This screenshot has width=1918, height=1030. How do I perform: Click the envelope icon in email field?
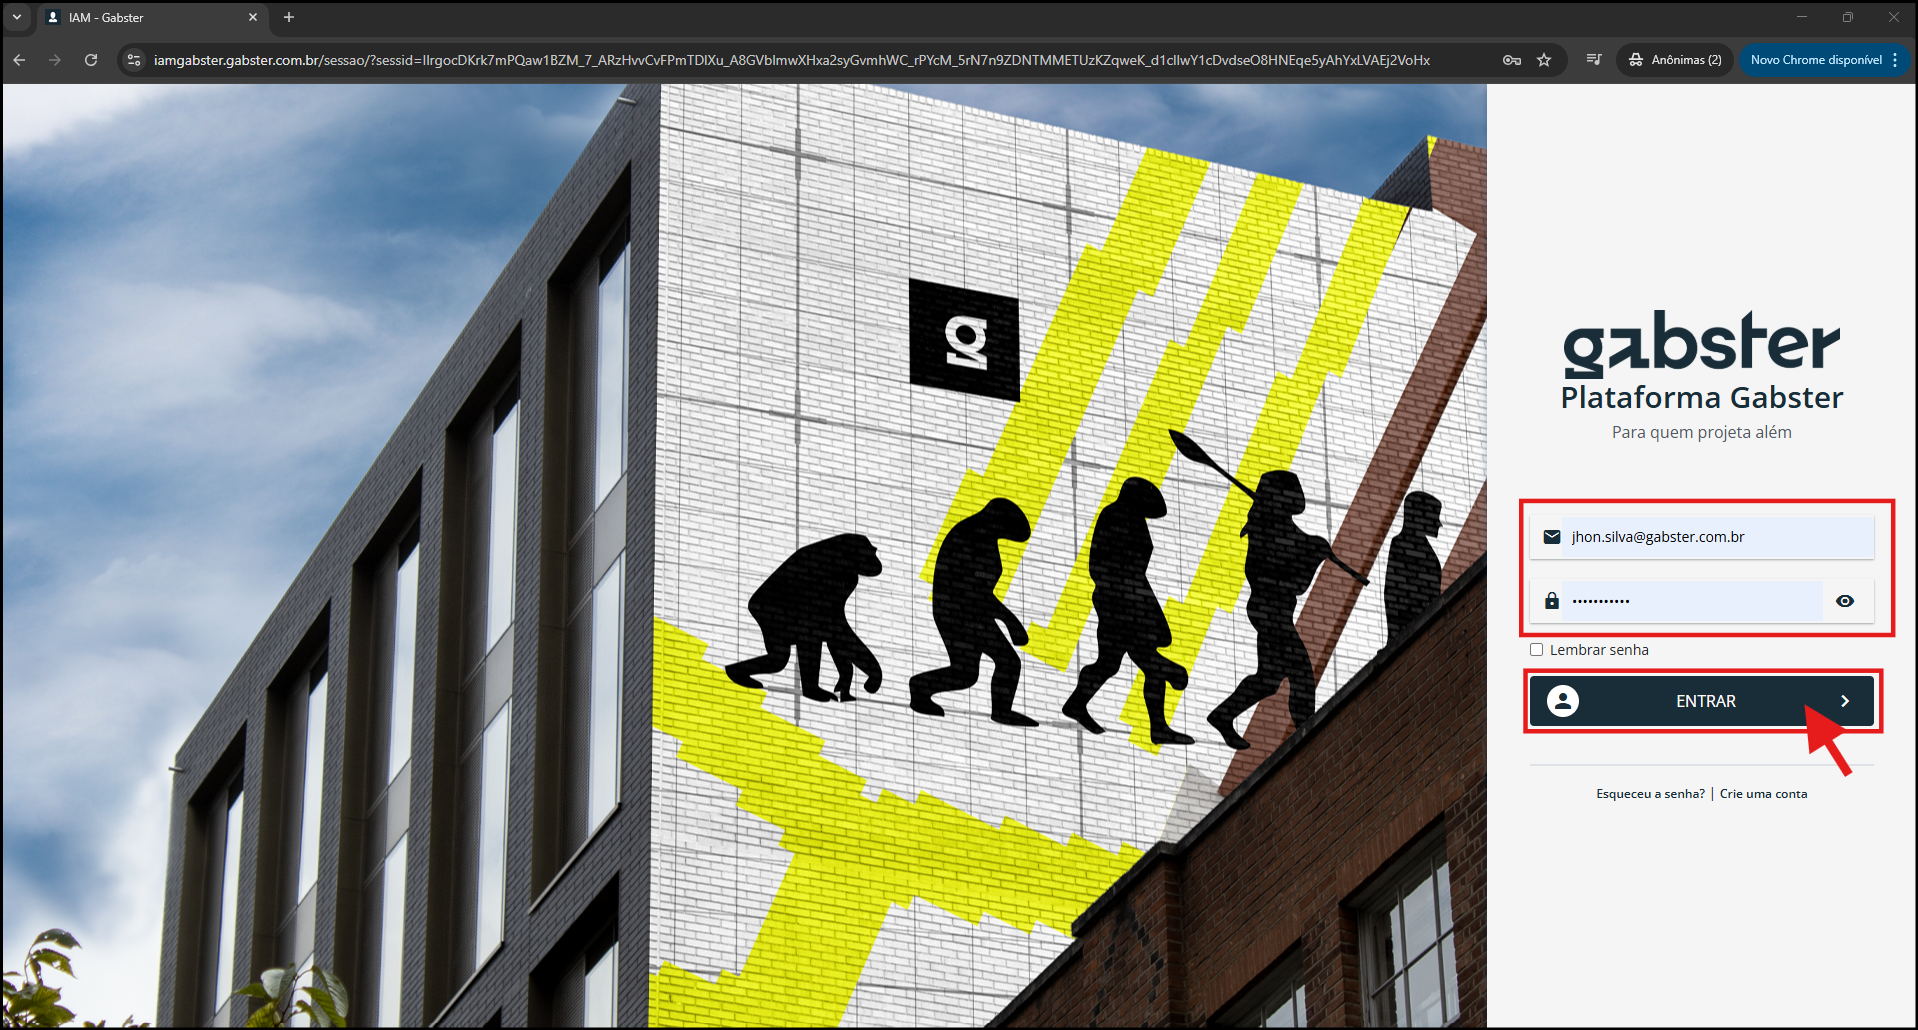pyautogui.click(x=1552, y=537)
